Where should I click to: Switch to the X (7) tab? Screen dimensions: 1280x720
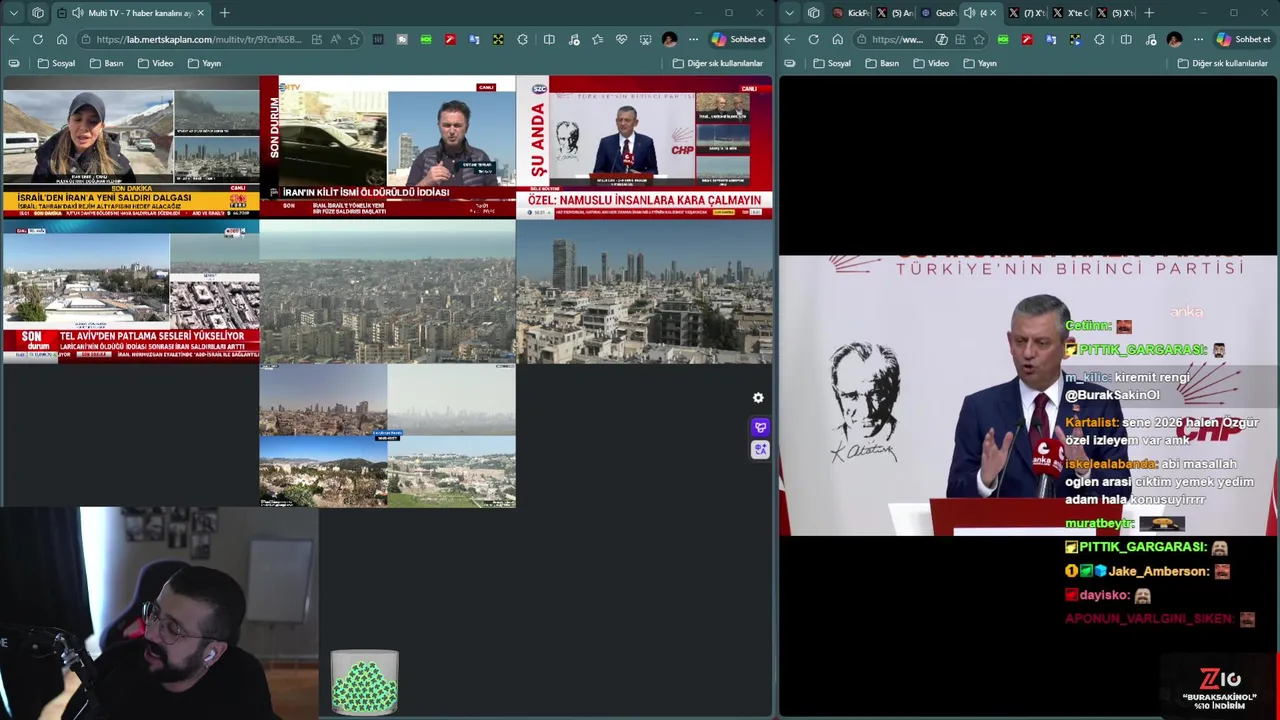(x=1027, y=13)
